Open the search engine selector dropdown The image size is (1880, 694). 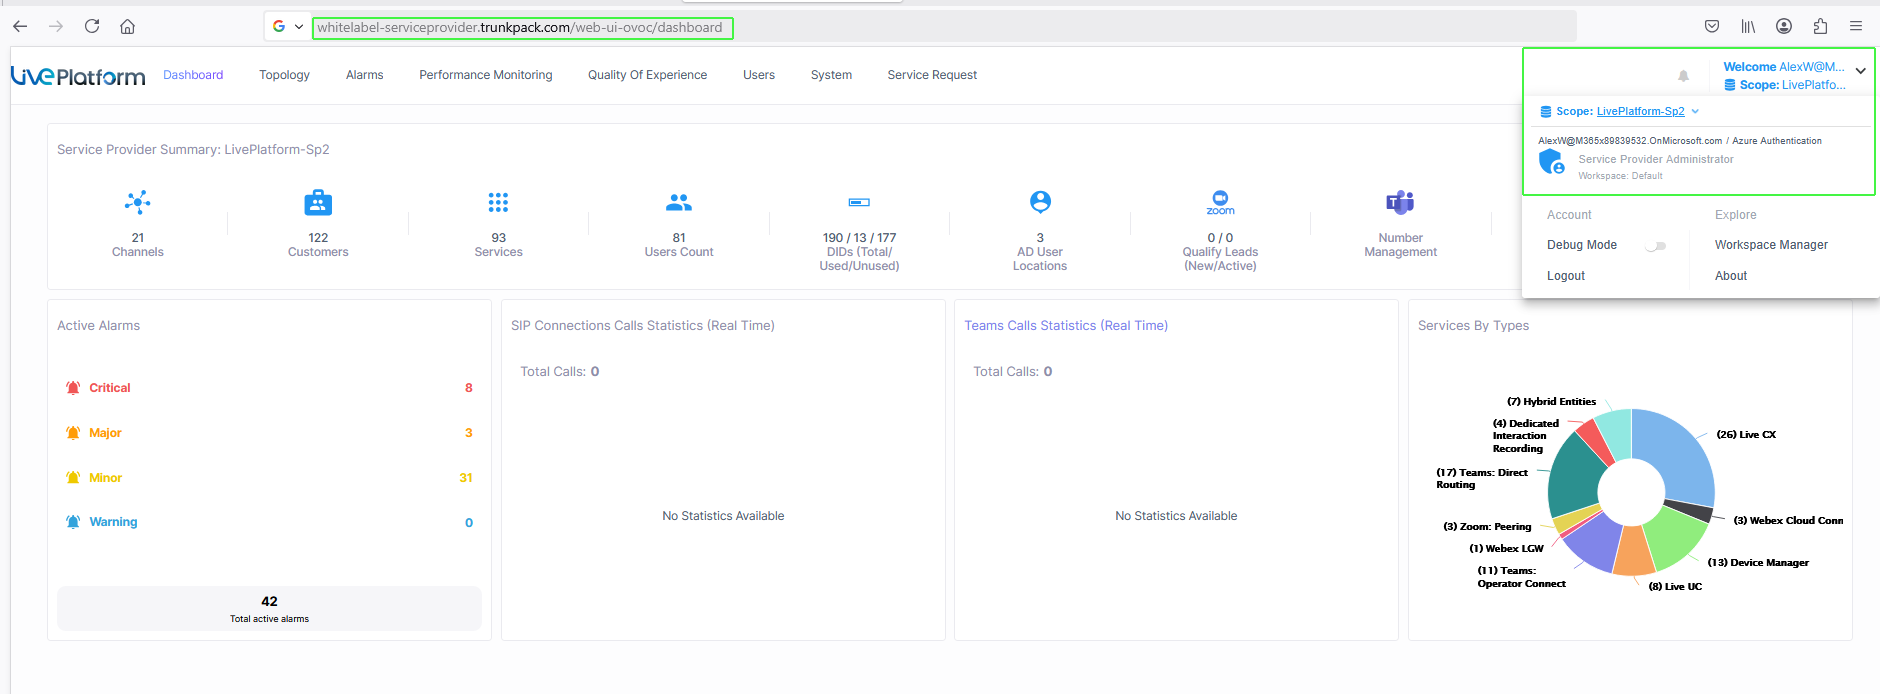[x=287, y=27]
